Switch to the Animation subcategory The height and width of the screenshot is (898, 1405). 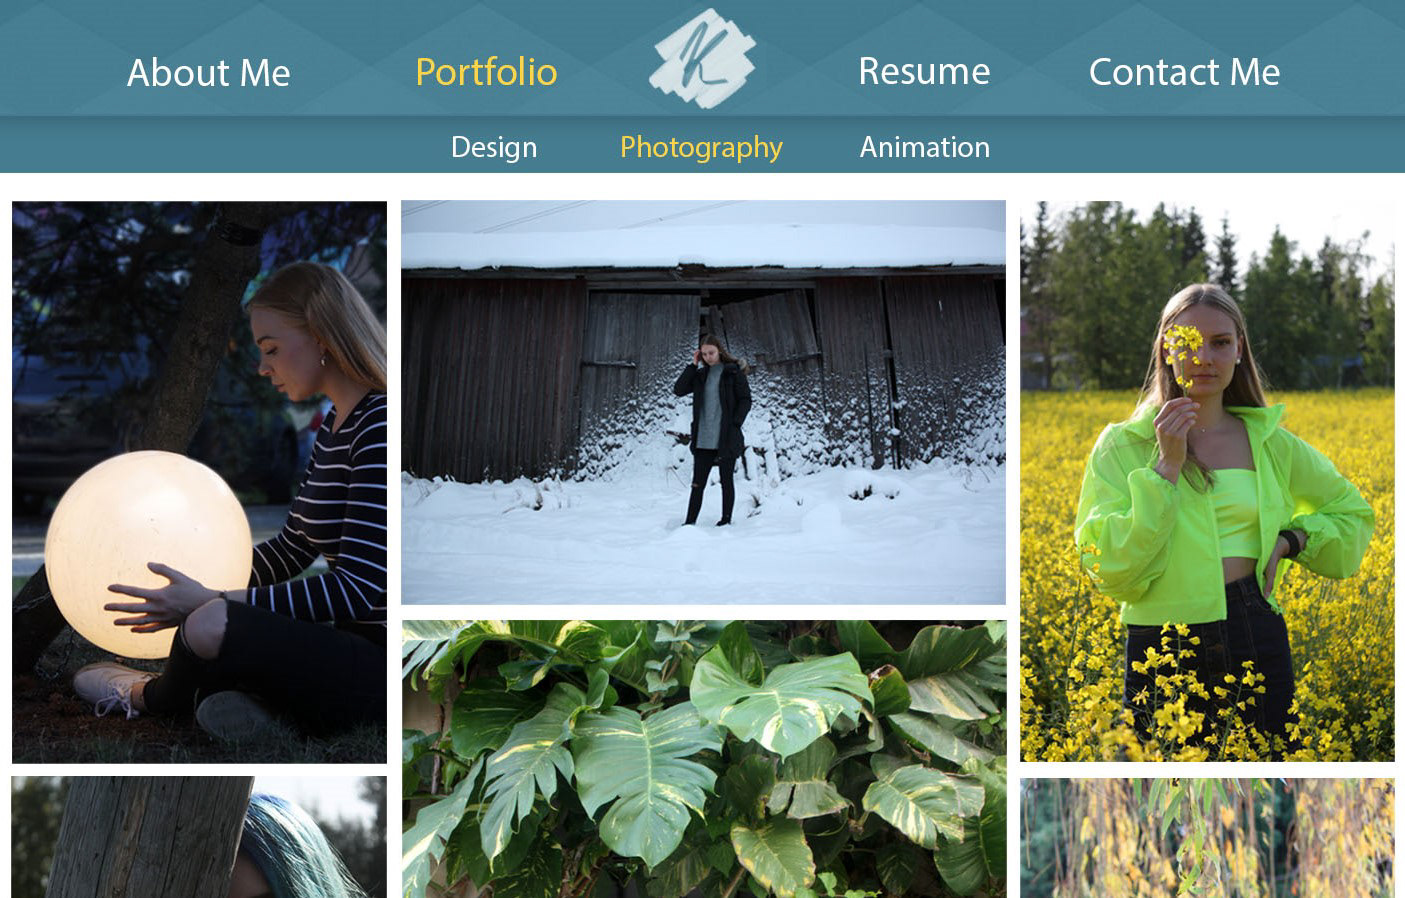click(x=925, y=147)
